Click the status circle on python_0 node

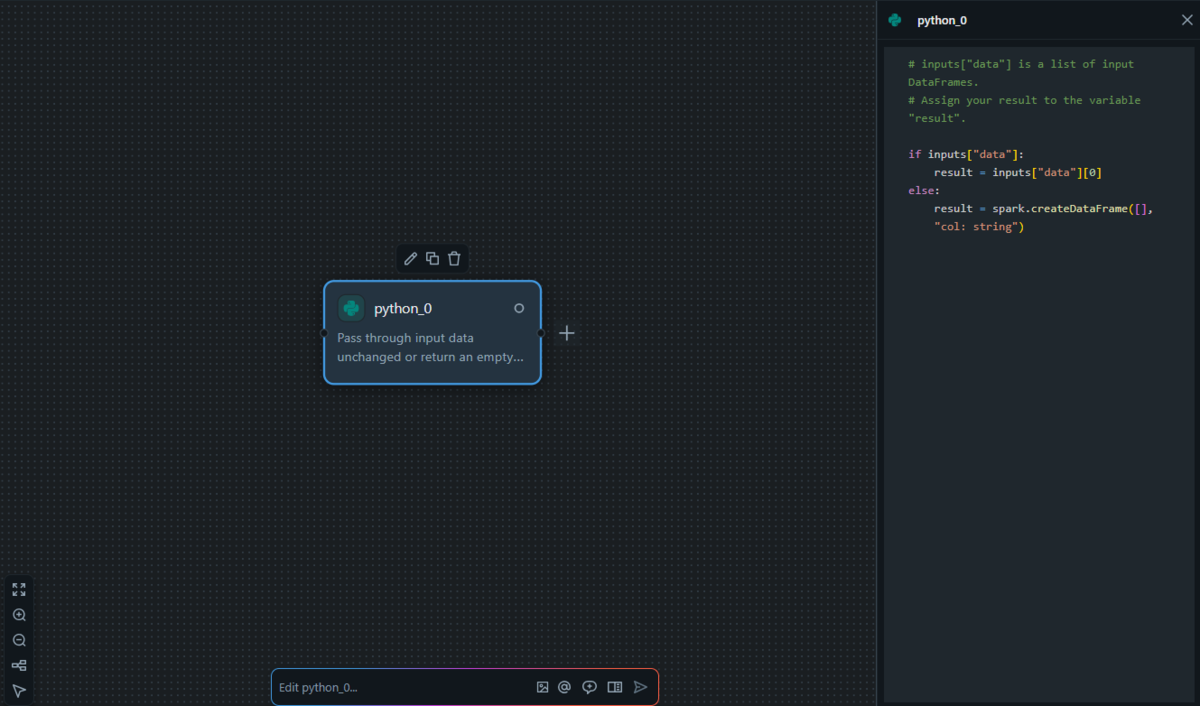519,308
